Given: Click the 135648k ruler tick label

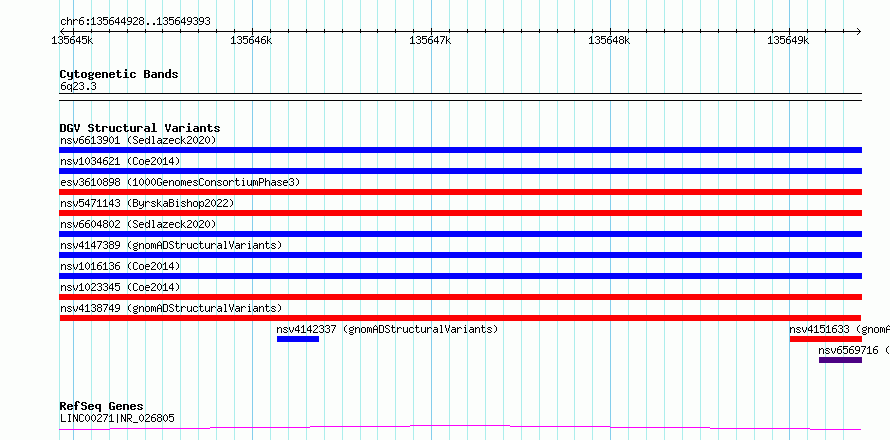Looking at the screenshot, I should [x=610, y=40].
